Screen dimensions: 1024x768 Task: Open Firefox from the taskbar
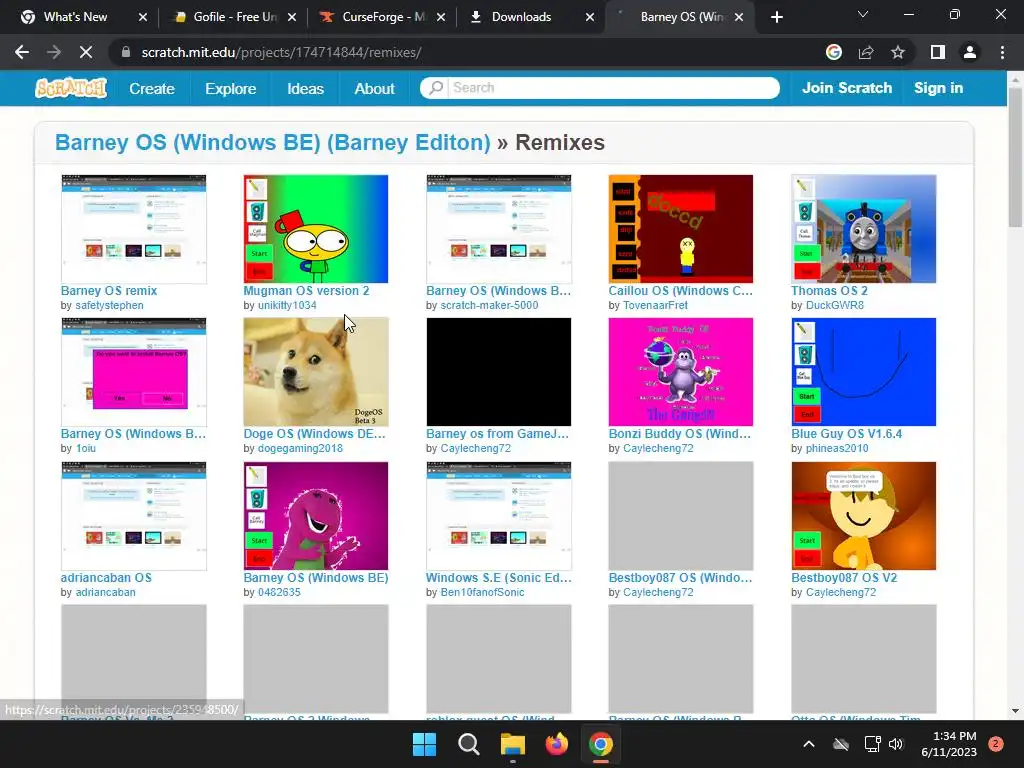556,744
